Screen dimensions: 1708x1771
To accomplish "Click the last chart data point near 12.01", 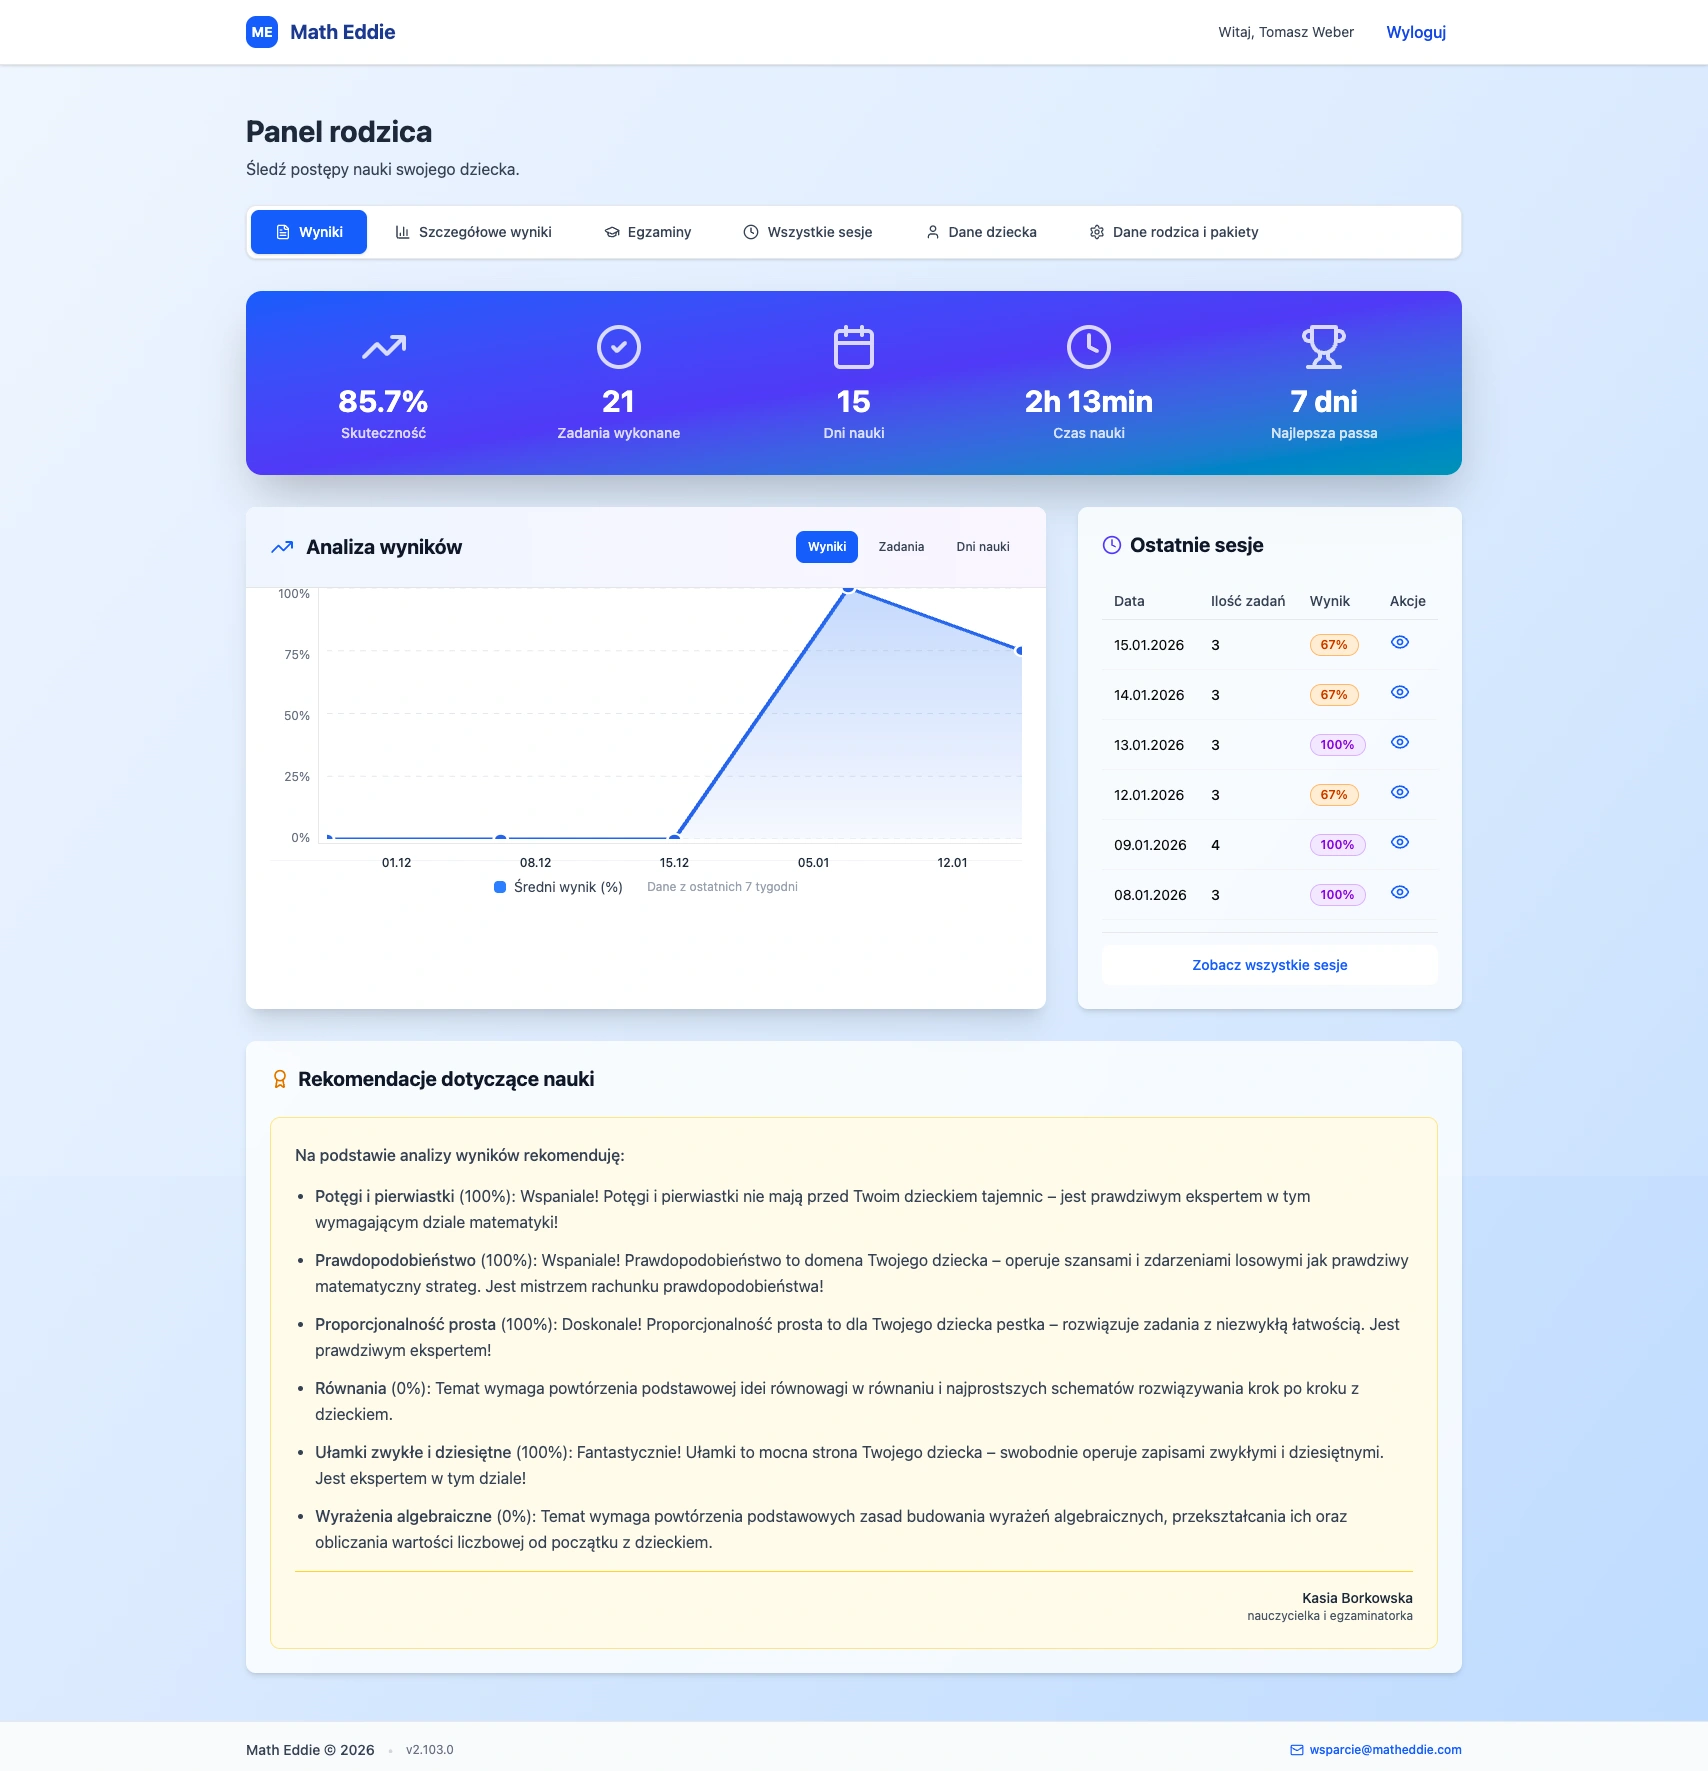I will tap(1019, 651).
